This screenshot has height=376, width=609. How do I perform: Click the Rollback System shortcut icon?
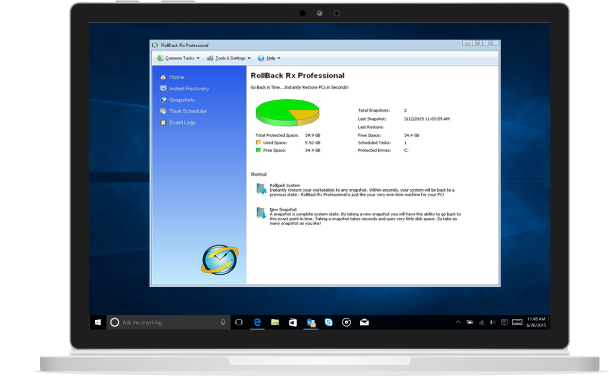point(261,189)
